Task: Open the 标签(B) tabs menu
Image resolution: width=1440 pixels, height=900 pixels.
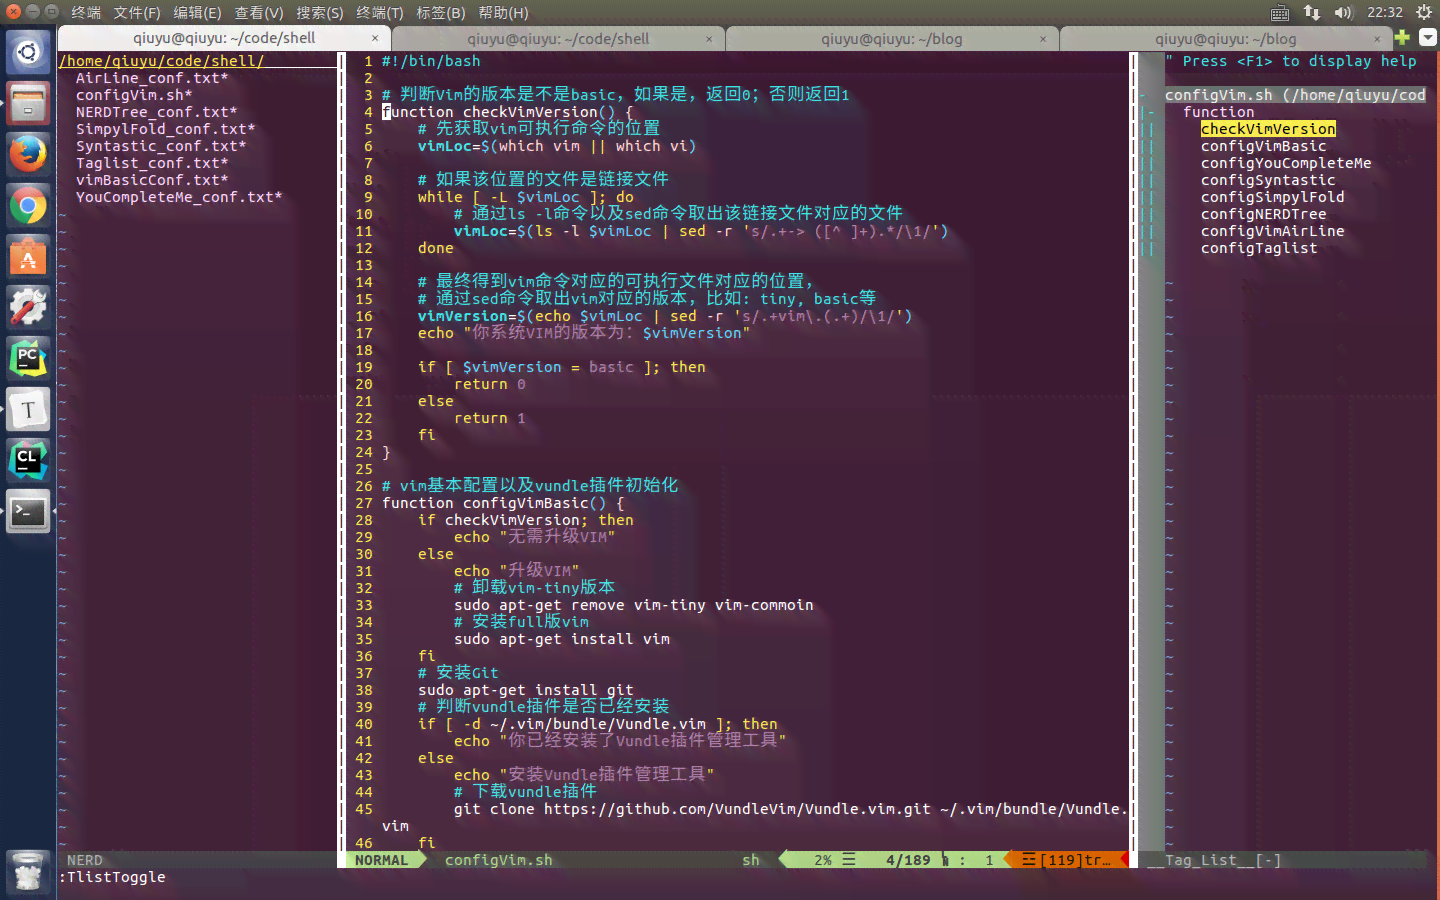Action: pos(441,12)
